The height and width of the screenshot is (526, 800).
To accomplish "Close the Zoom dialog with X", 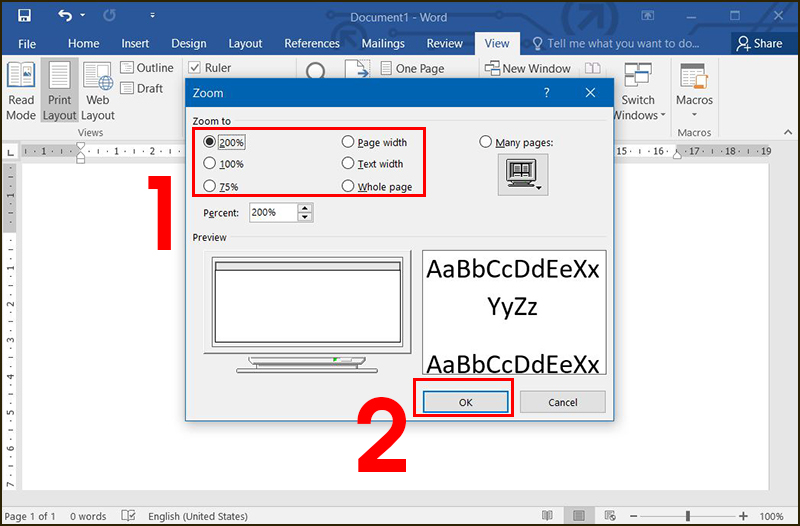I will pos(590,92).
